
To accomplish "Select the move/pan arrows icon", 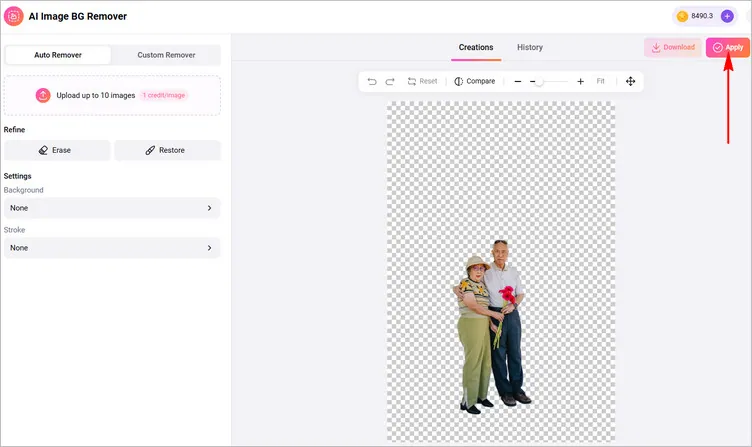I will [x=630, y=81].
